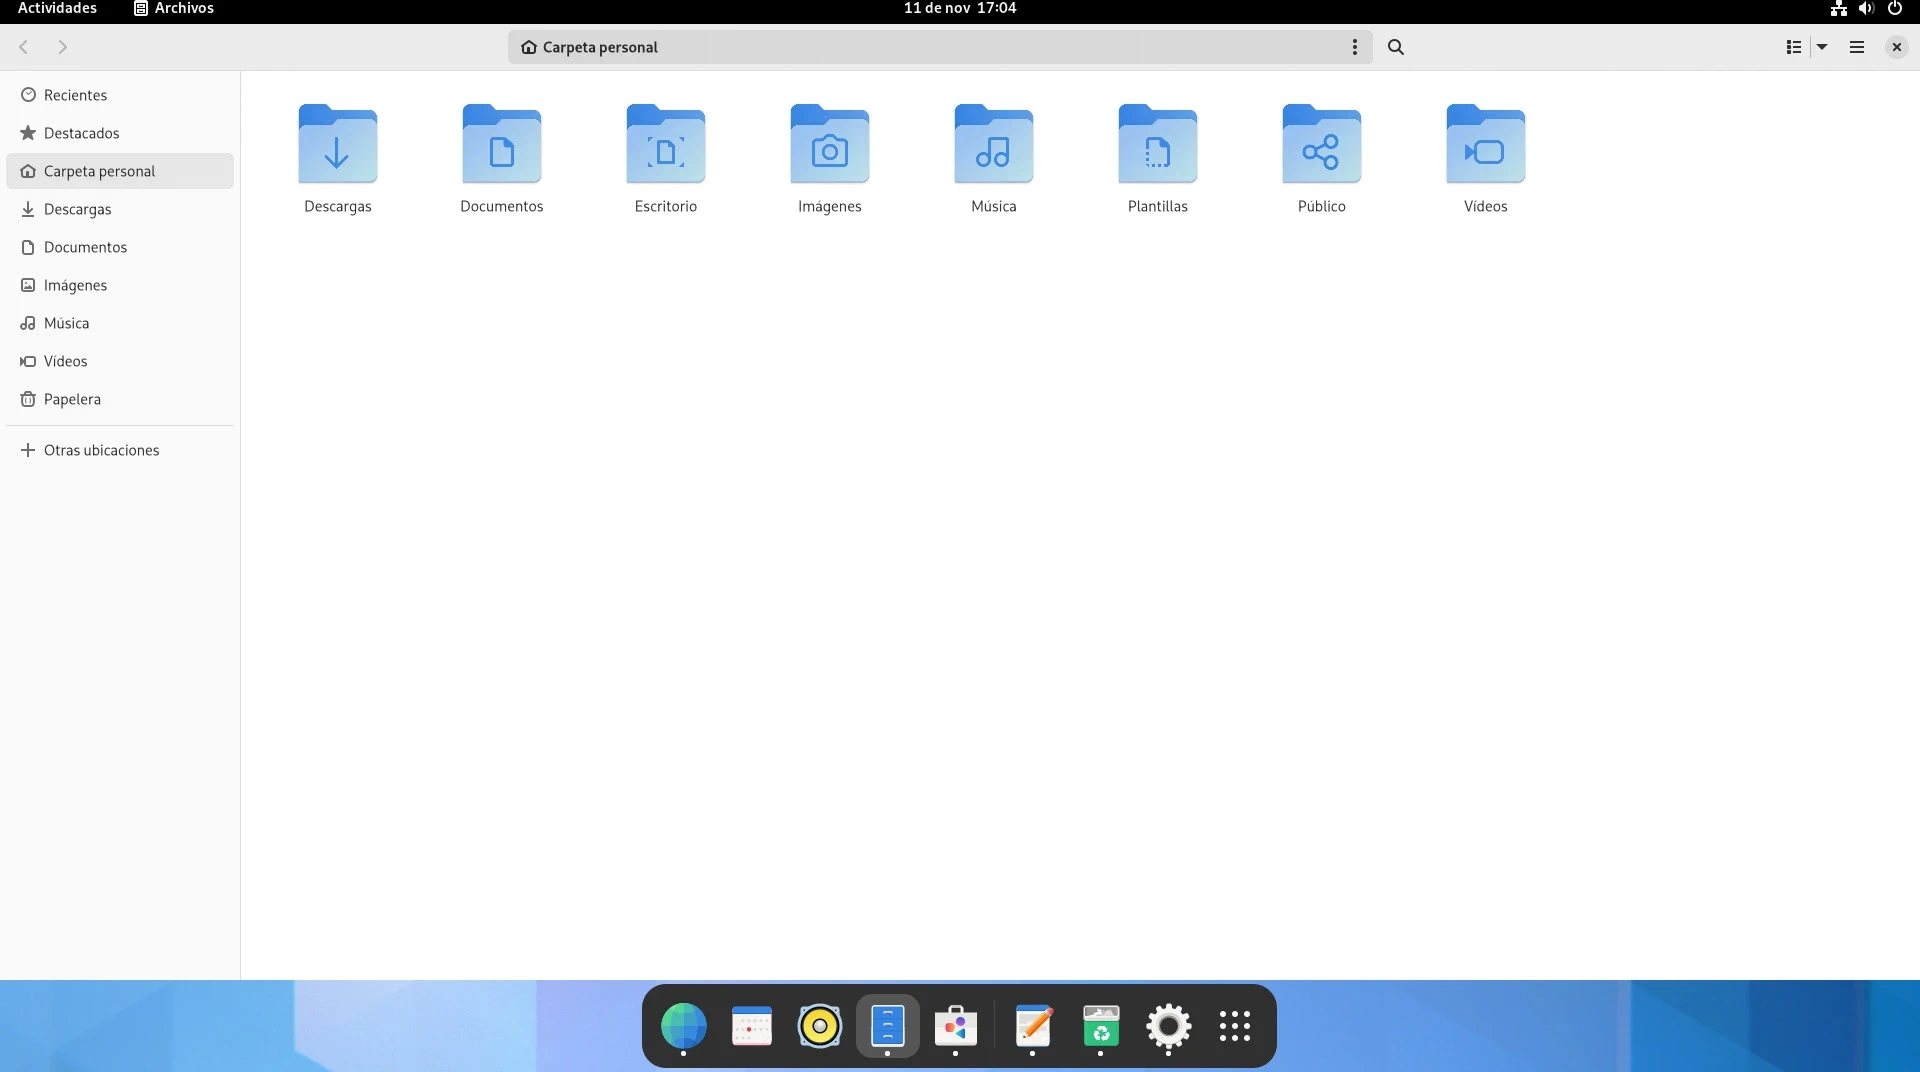Expand the view options dropdown arrow
This screenshot has height=1072, width=1920.
click(1822, 47)
